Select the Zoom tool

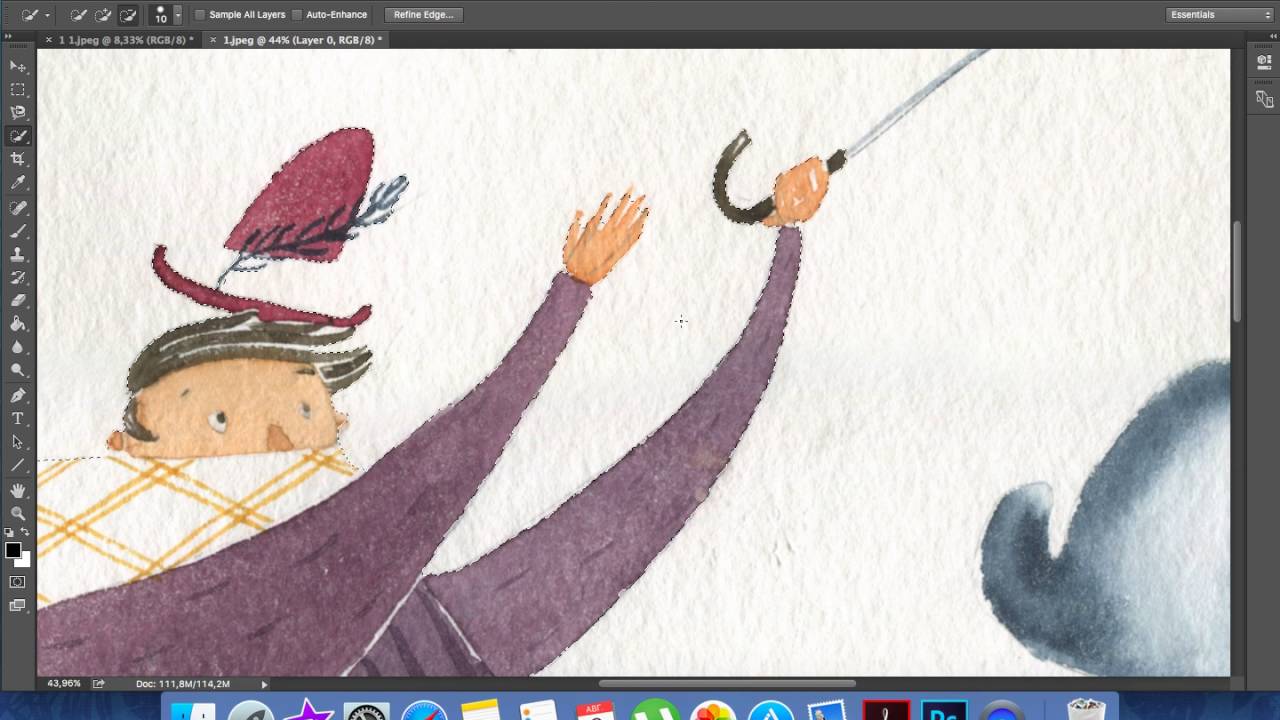point(18,513)
